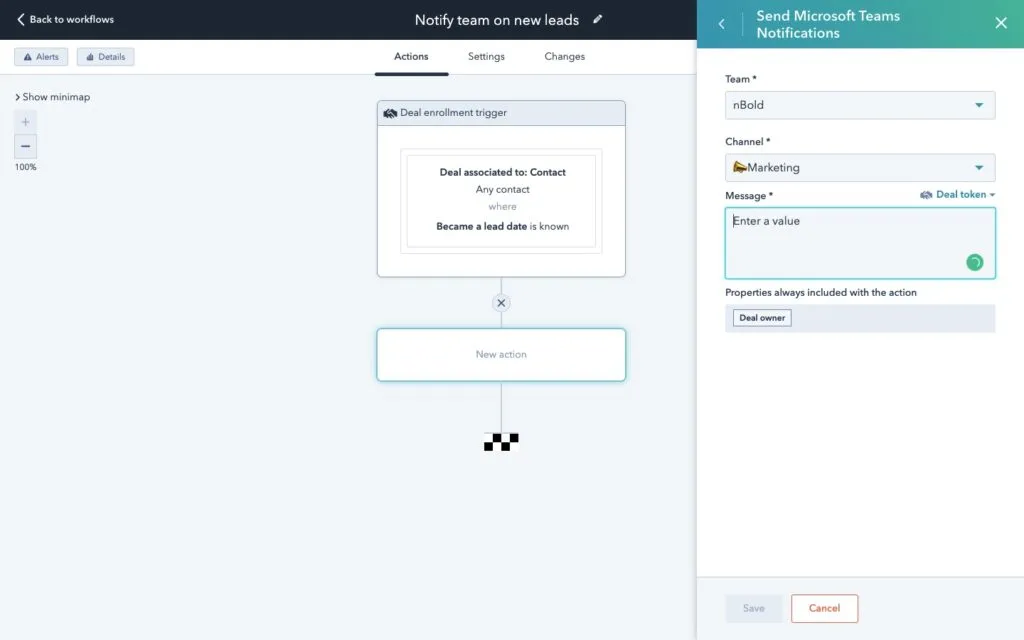The height and width of the screenshot is (640, 1024).
Task: Select the Deal associated to Contact criteria box
Action: coord(501,200)
